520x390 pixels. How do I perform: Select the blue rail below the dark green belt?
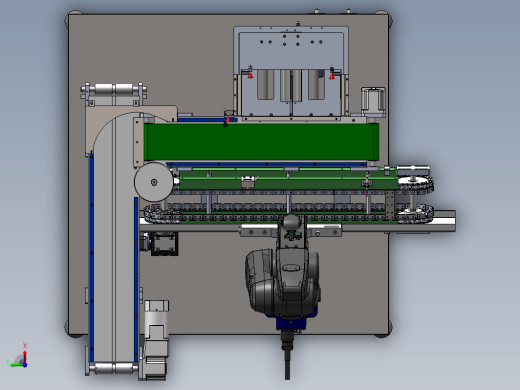(x=267, y=164)
